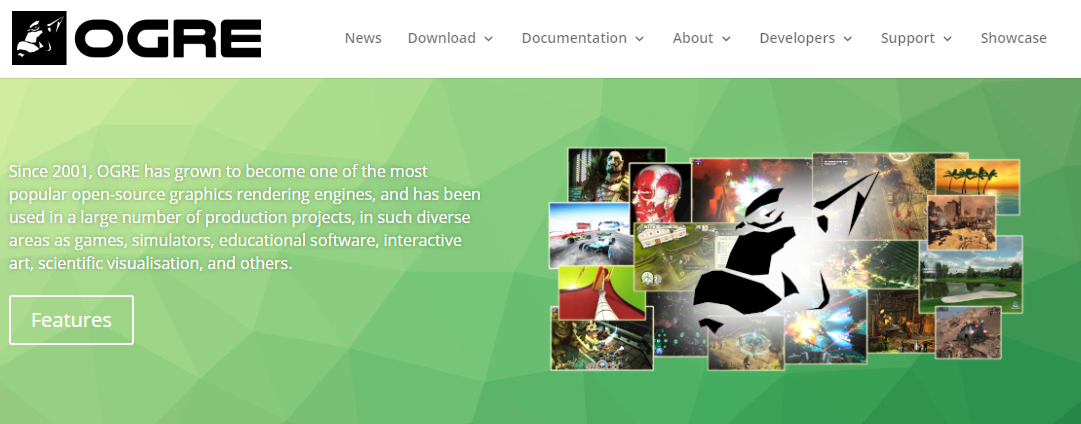Click the racing cars screenshot
The height and width of the screenshot is (424, 1081).
[590, 234]
